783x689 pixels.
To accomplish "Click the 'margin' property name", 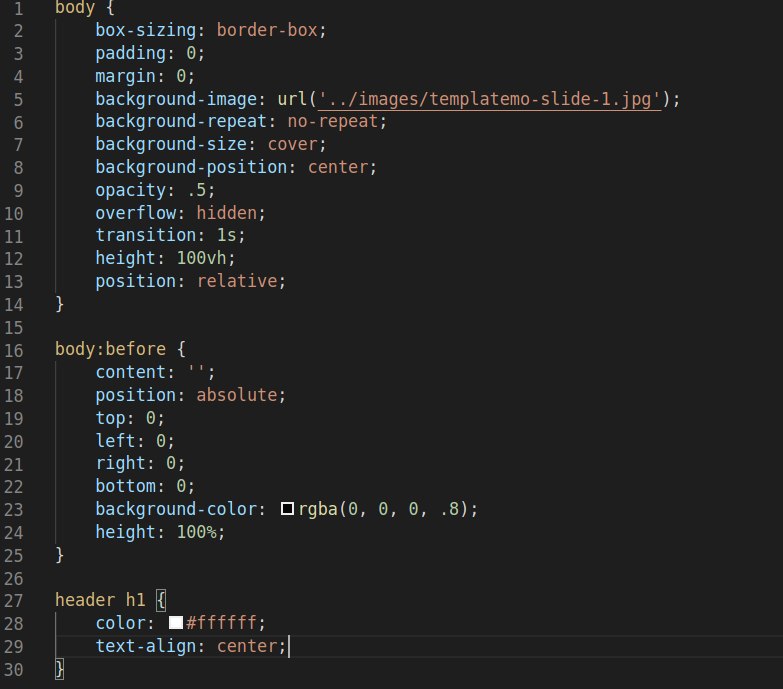I will pyautogui.click(x=125, y=76).
